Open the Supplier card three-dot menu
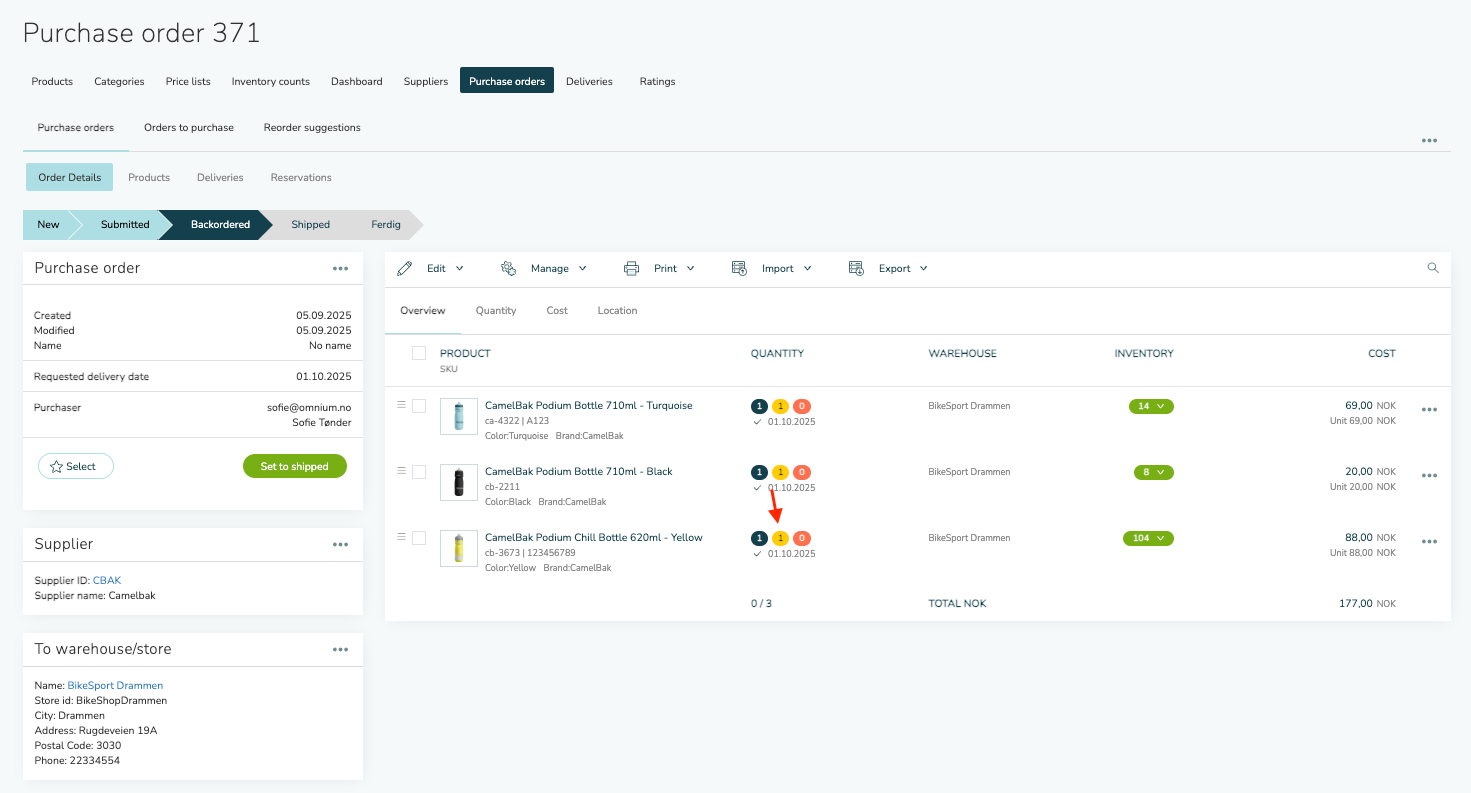Image resolution: width=1471 pixels, height=793 pixels. 340,544
